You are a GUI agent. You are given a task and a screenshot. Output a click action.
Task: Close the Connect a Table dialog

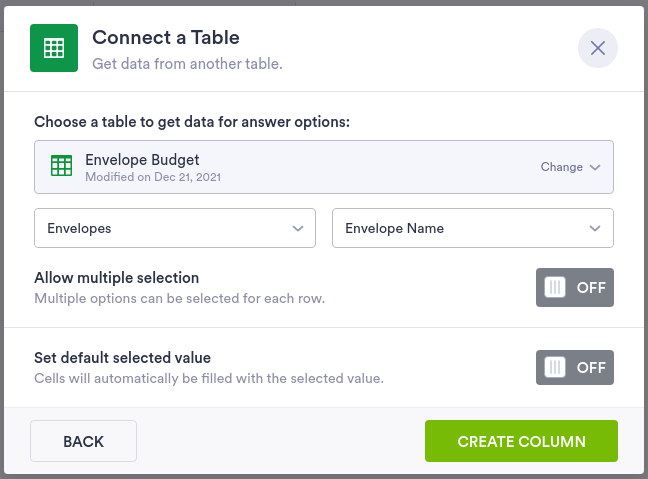(598, 48)
